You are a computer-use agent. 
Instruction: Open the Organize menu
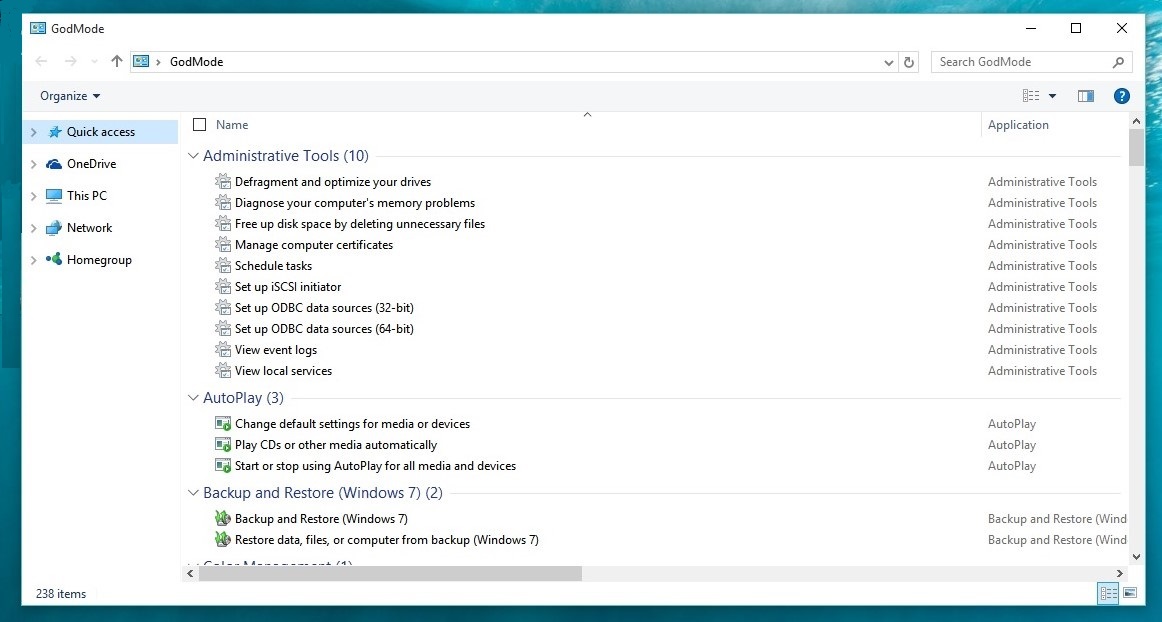pyautogui.click(x=70, y=96)
